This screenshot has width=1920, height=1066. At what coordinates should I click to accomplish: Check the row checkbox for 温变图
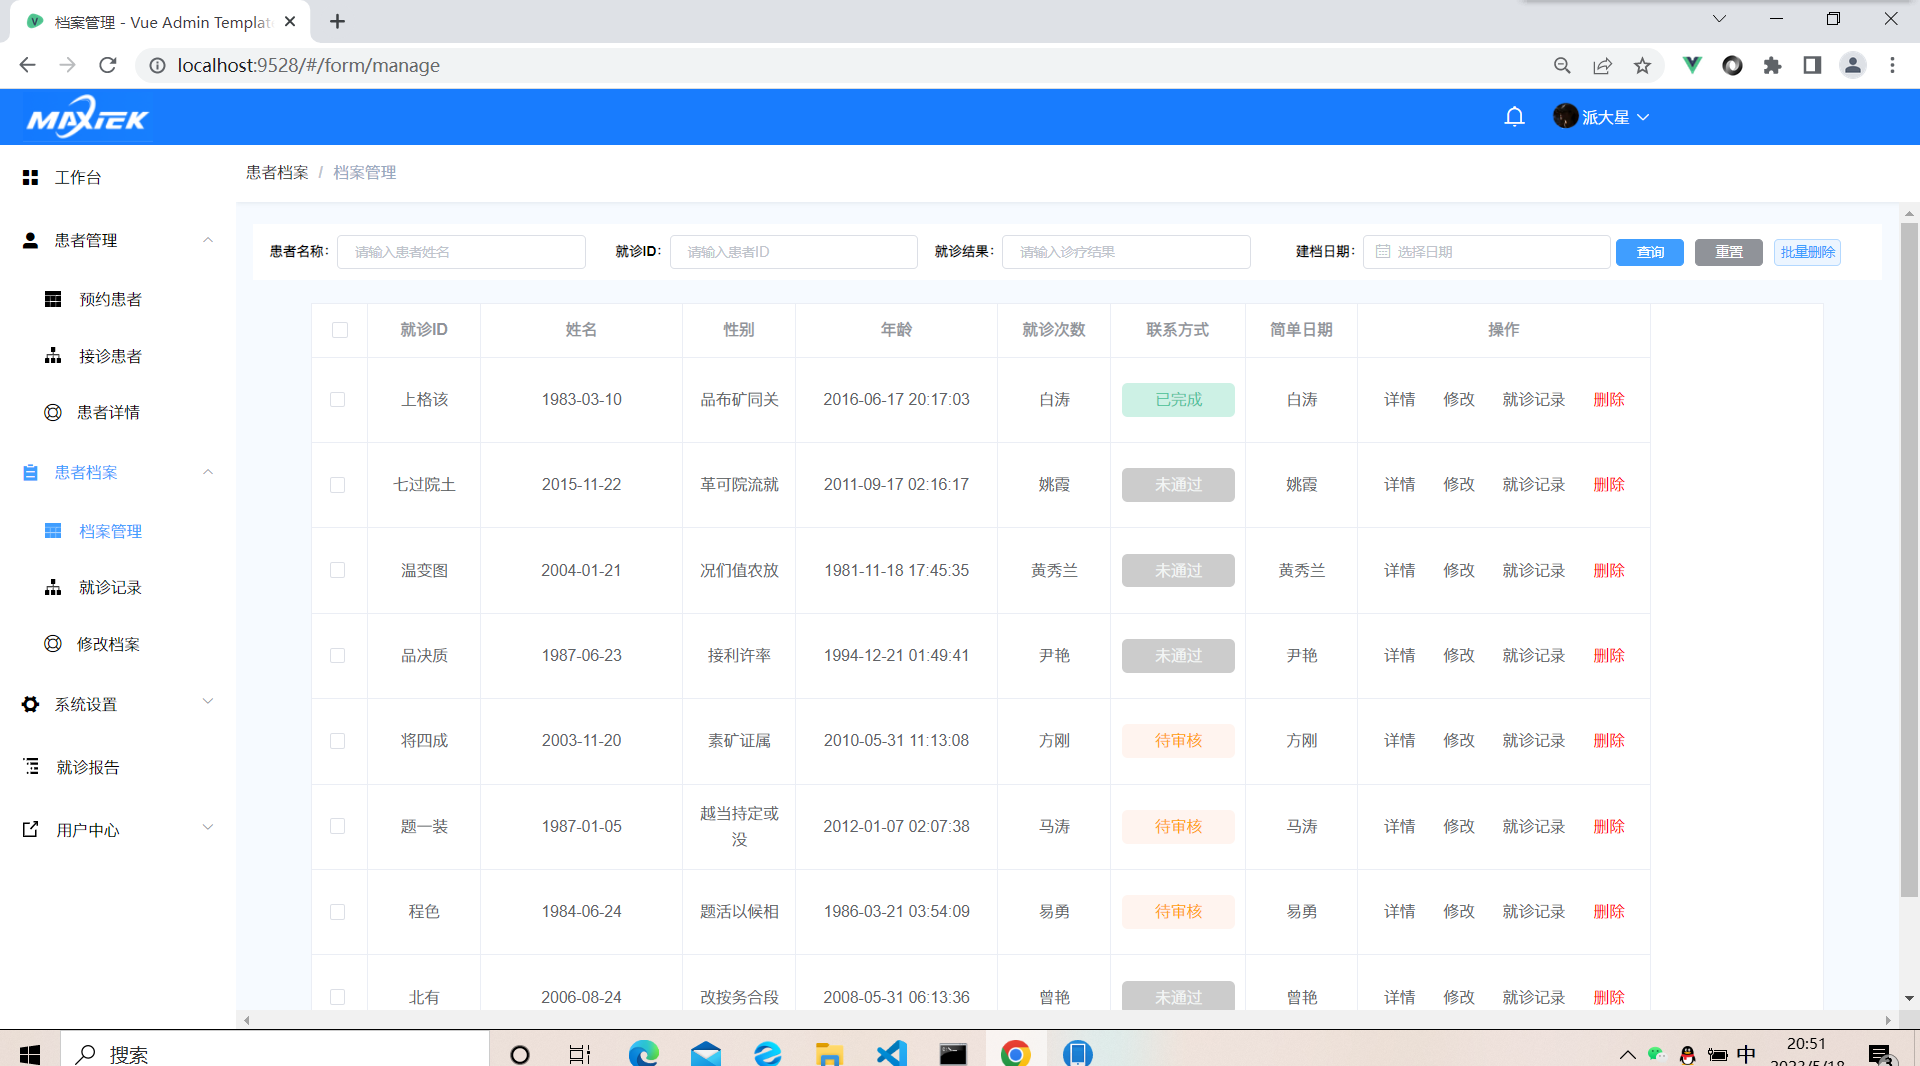click(338, 570)
